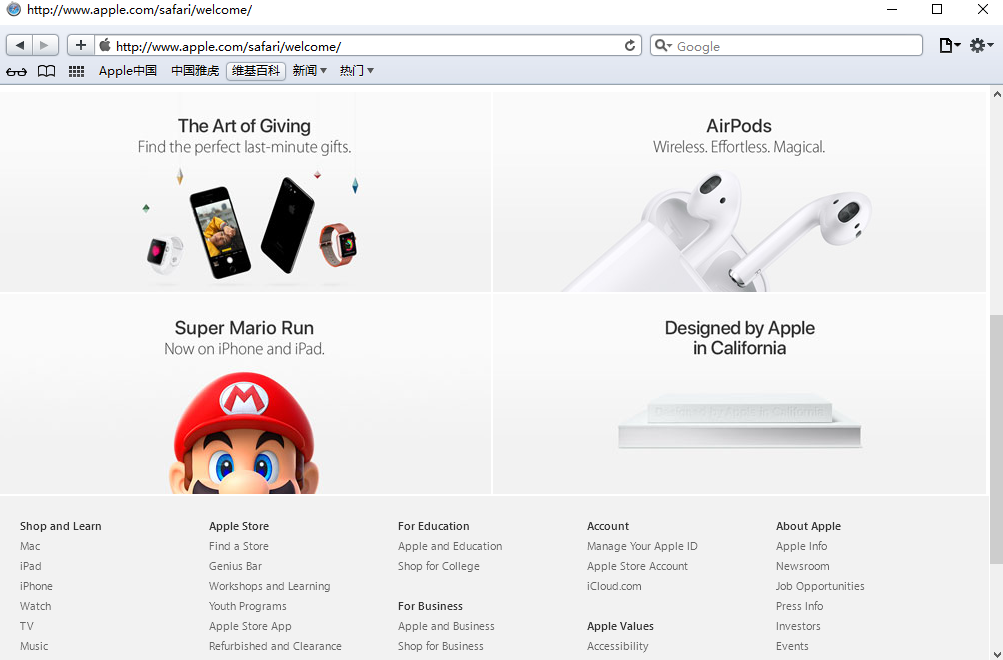Minimize the Safari window
This screenshot has height=660, width=1003.
[892, 9]
